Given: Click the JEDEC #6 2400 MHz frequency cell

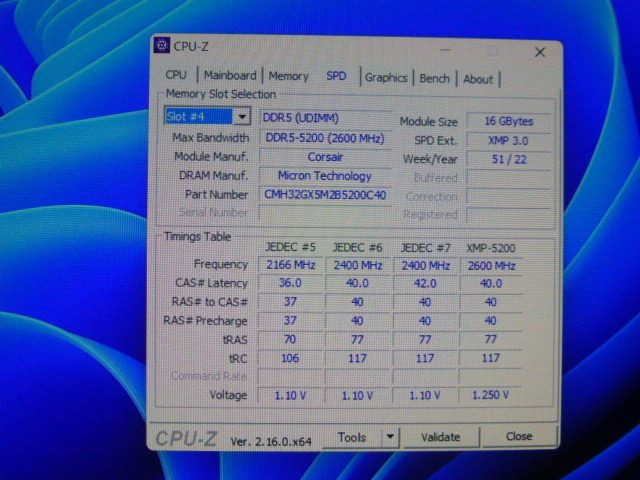Looking at the screenshot, I should 358,266.
